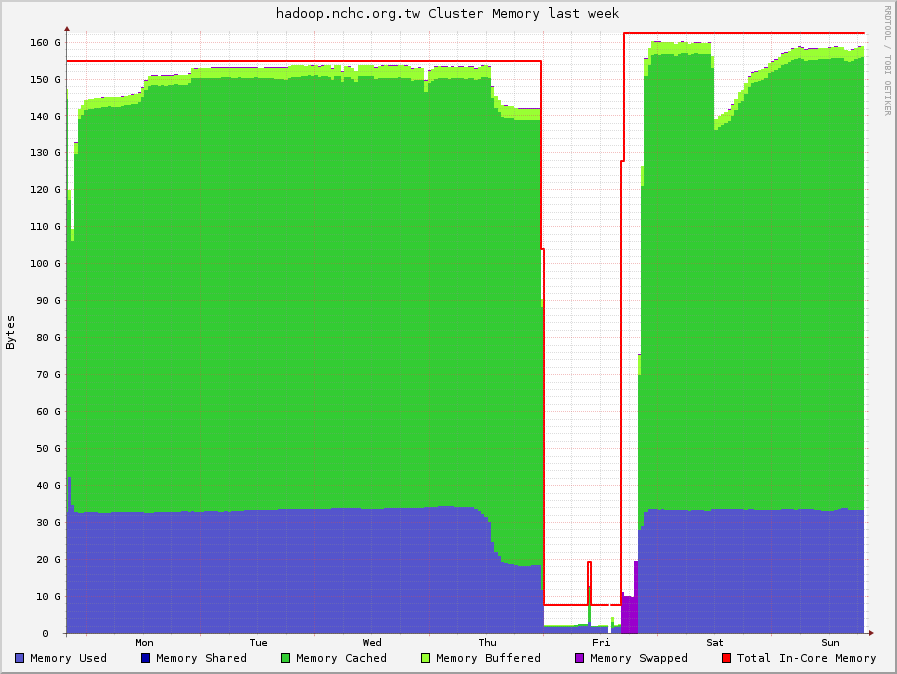Click the '50 G' y-axis value
The image size is (897, 674).
tap(49, 449)
